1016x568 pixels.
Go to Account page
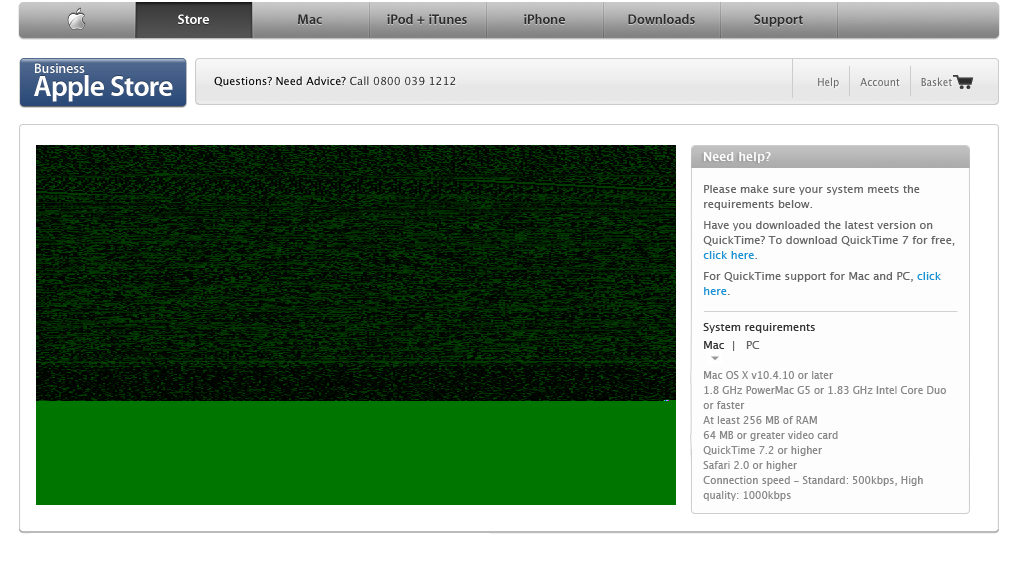(x=879, y=82)
